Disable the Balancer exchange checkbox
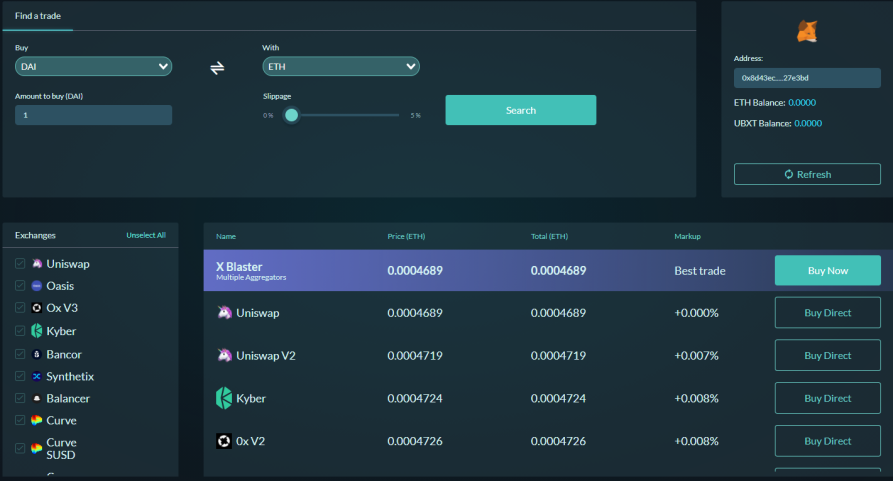The height and width of the screenshot is (481, 893). [20, 398]
